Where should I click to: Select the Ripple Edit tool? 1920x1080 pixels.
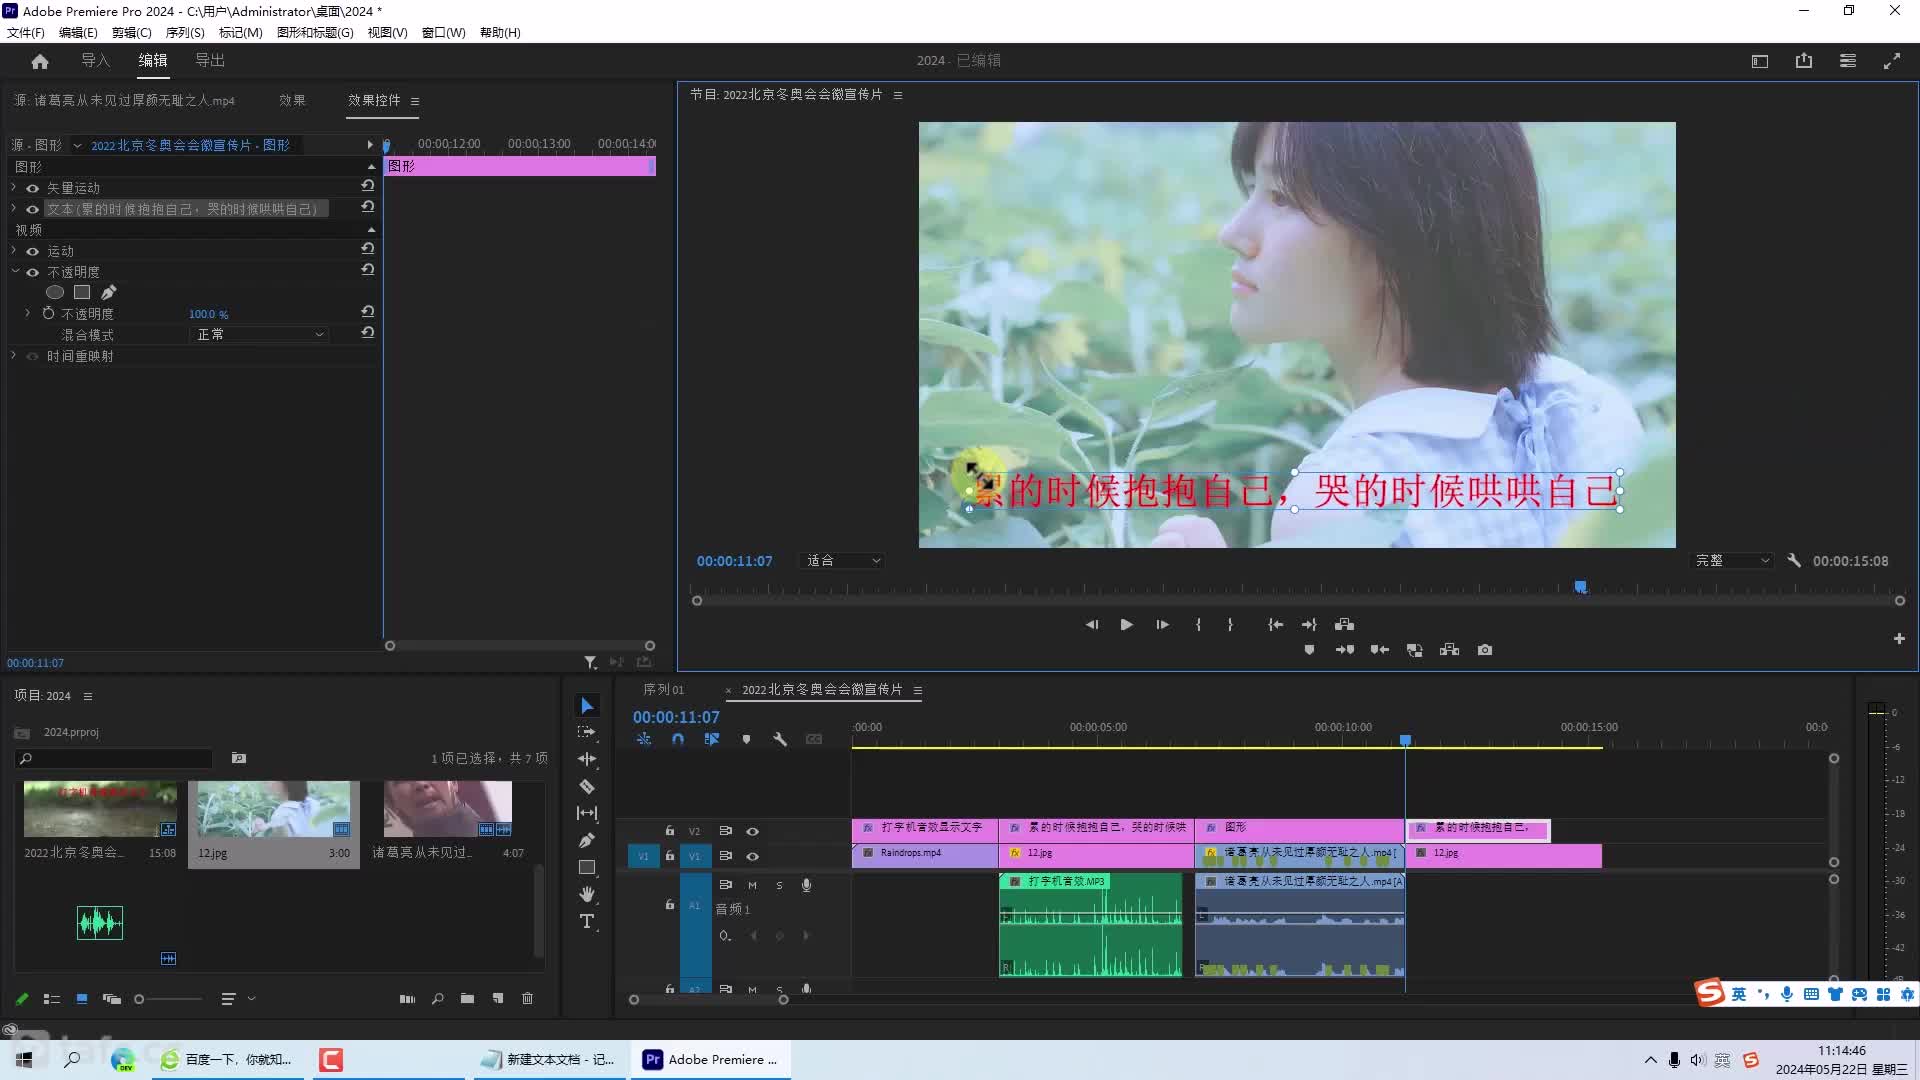587,759
